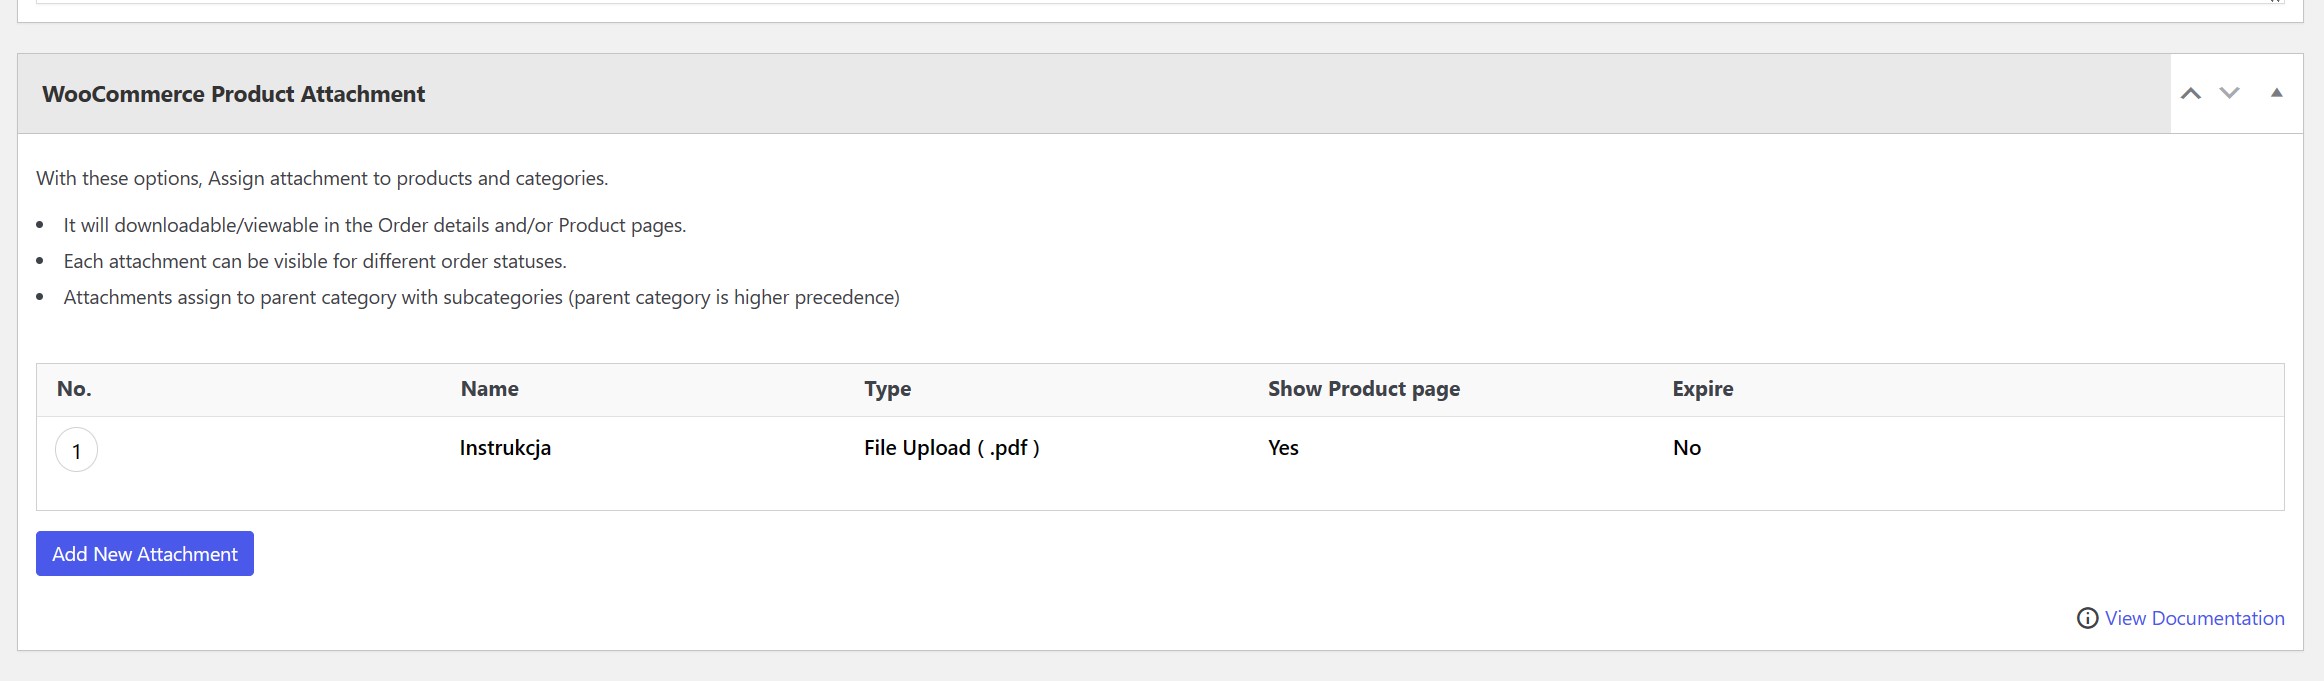Open the Instrukcja attachment entry
The image size is (2324, 681).
[x=505, y=448]
